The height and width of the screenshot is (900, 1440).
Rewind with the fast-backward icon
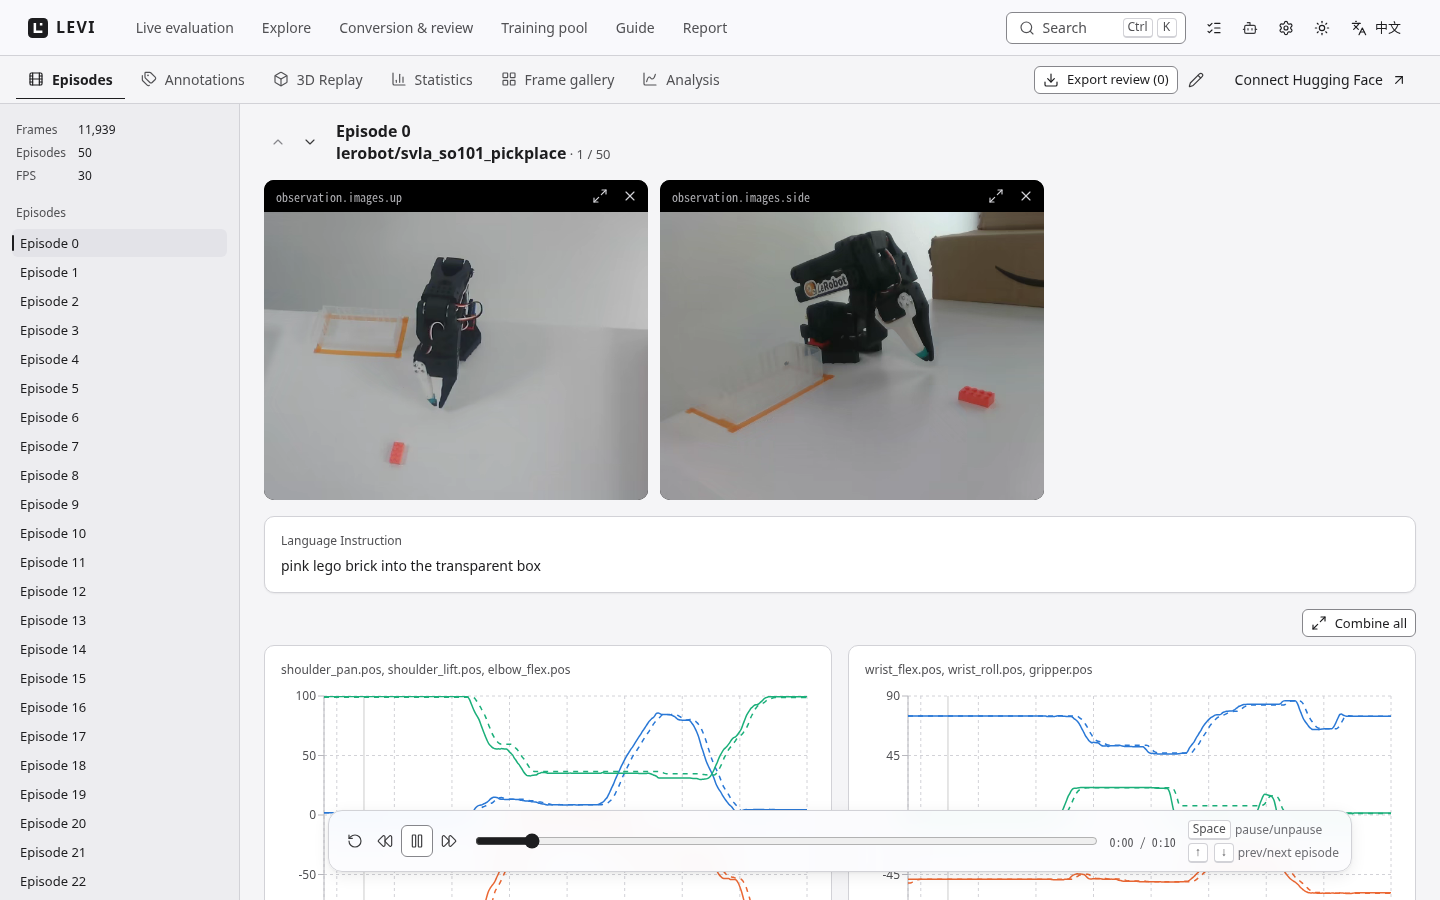point(385,841)
